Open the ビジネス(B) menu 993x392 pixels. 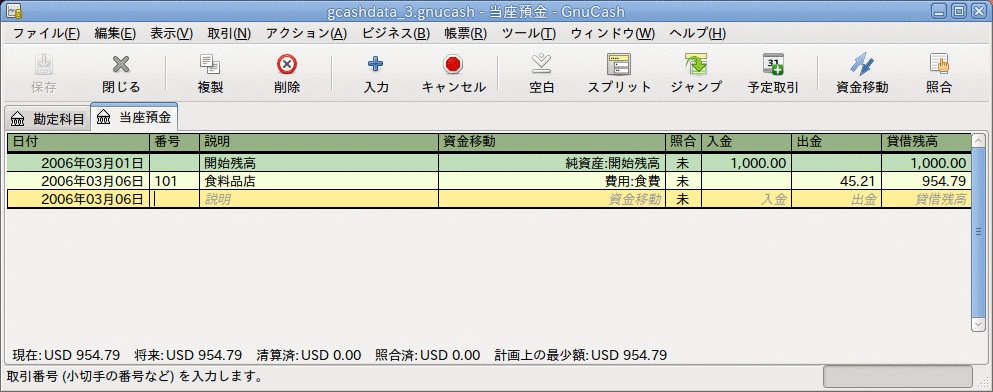[x=396, y=34]
